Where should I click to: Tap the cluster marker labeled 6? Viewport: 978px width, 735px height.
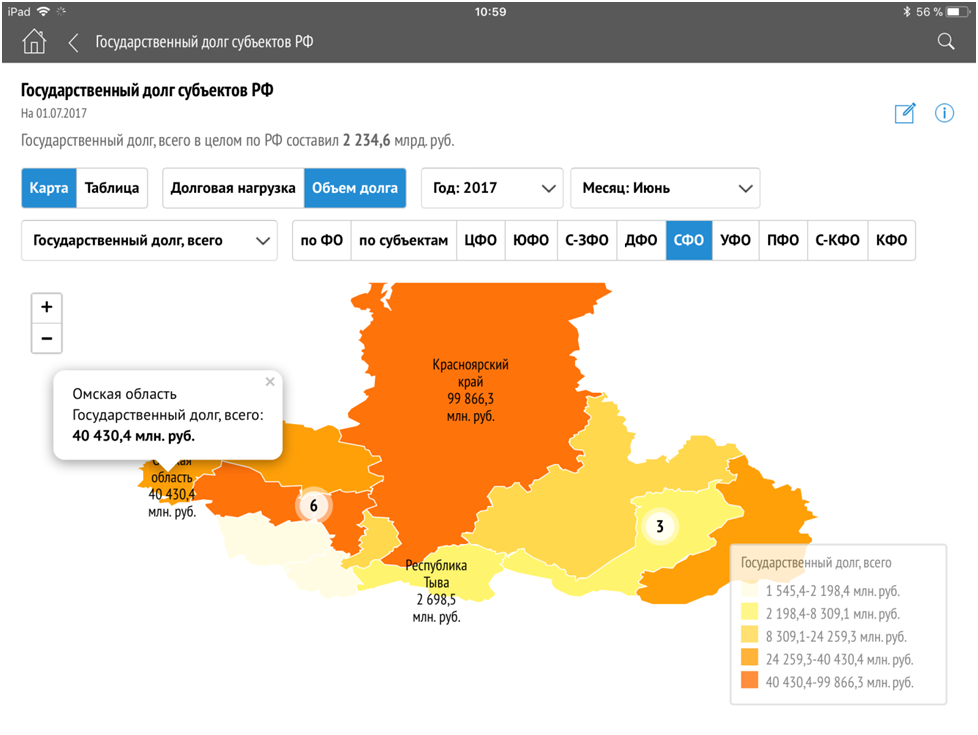313,507
